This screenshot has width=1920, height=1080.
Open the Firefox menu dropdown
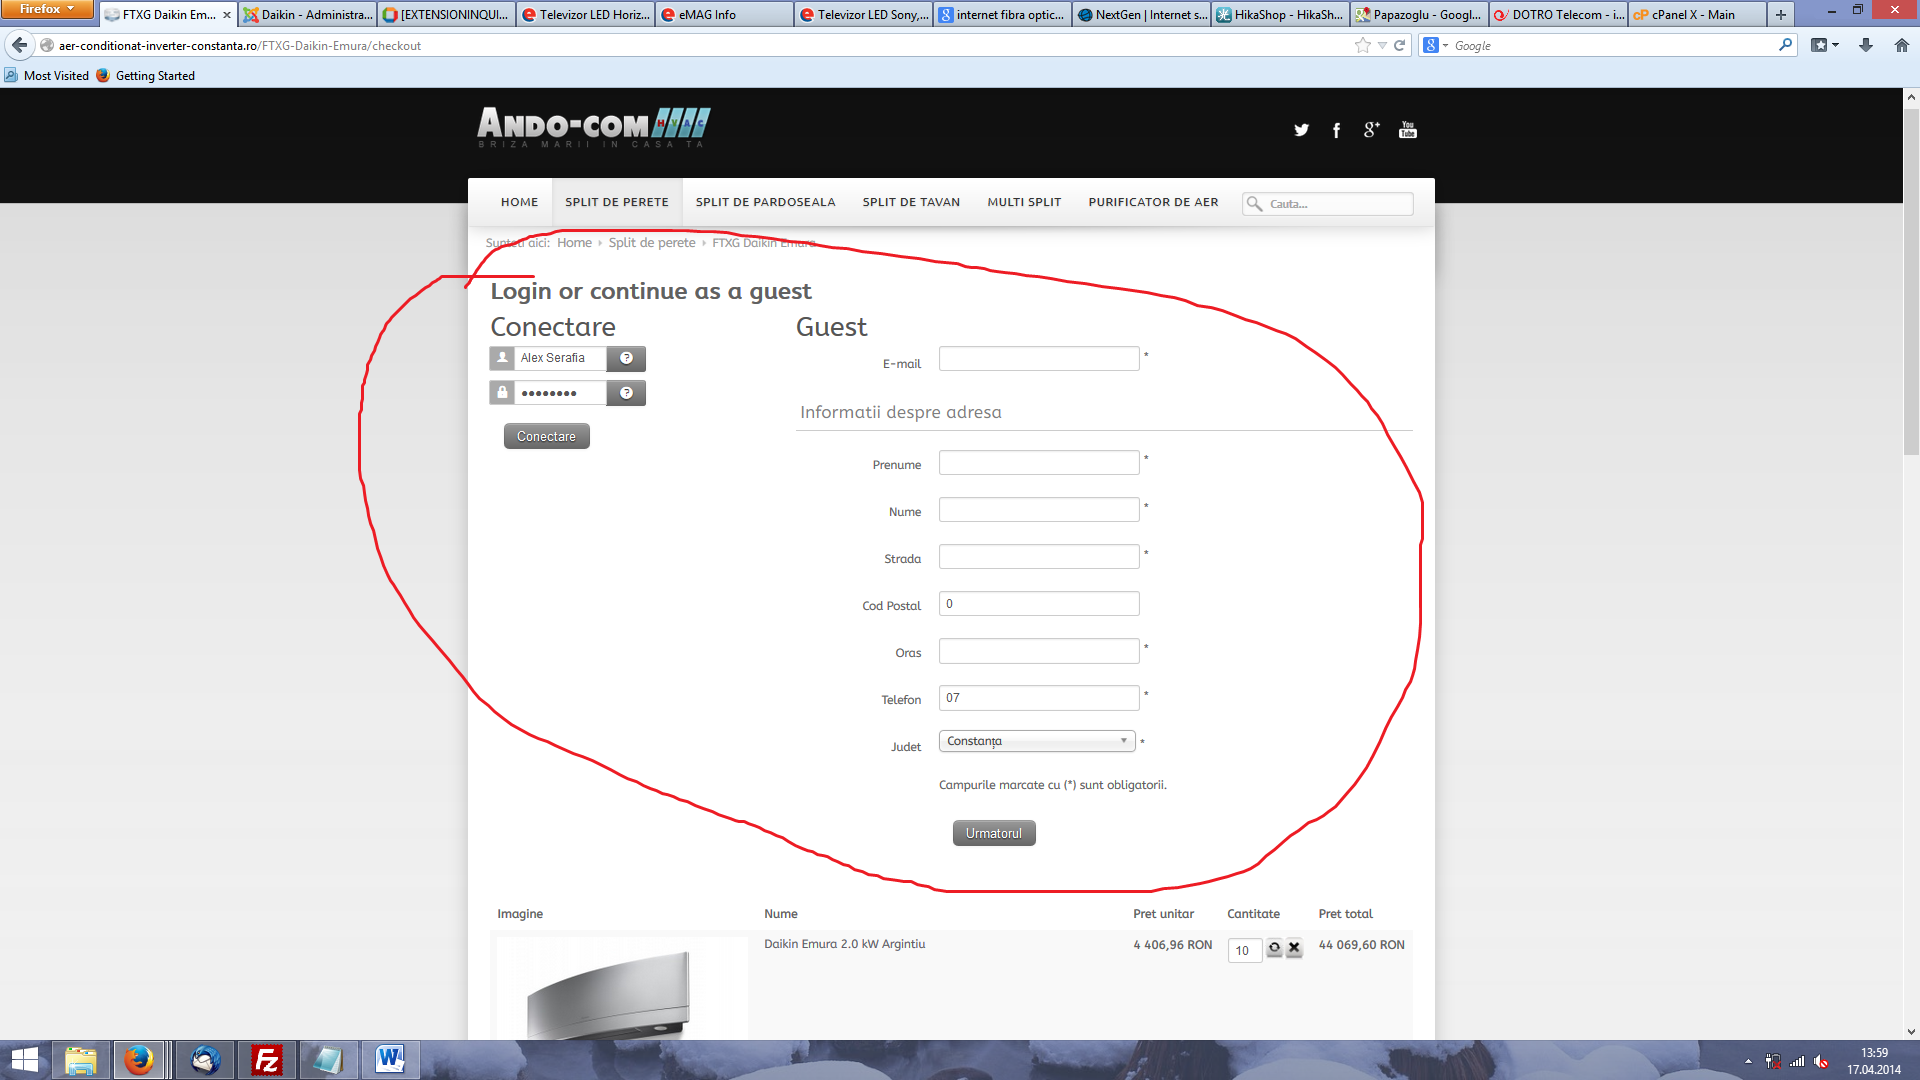pyautogui.click(x=46, y=9)
